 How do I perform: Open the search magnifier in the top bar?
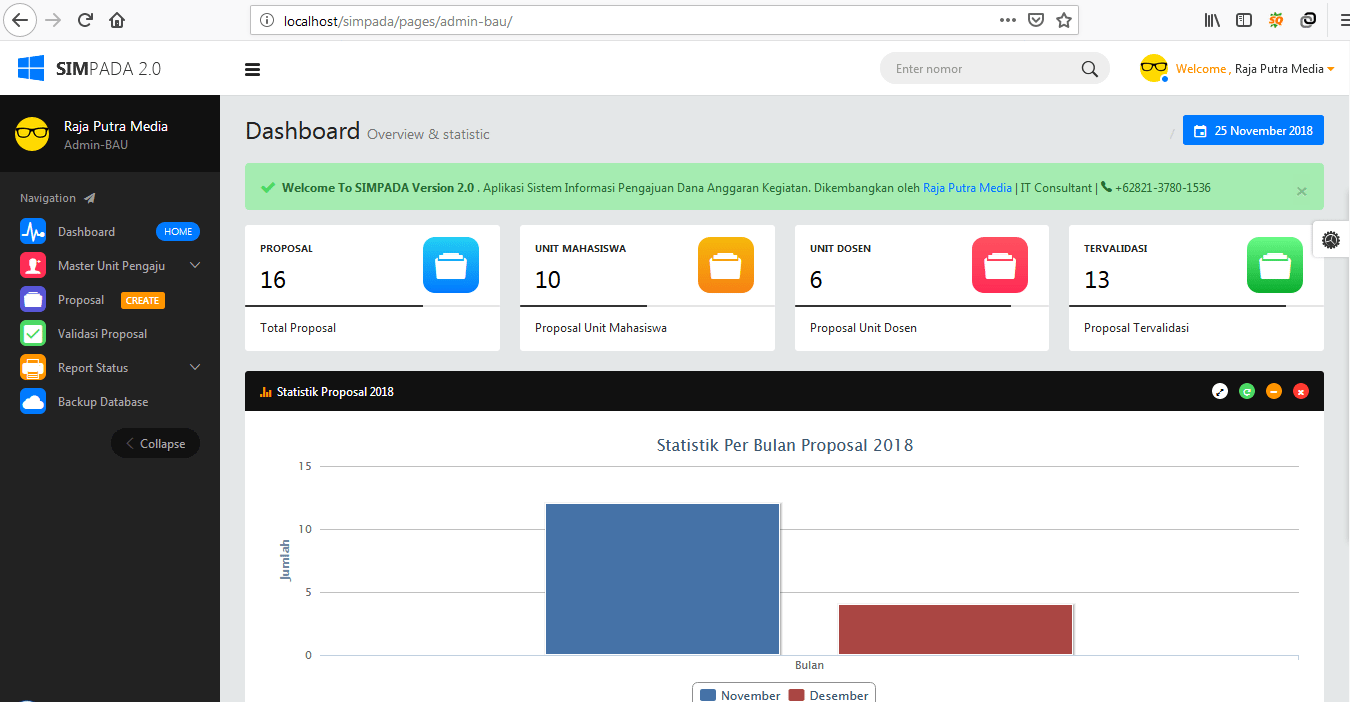coord(1089,68)
